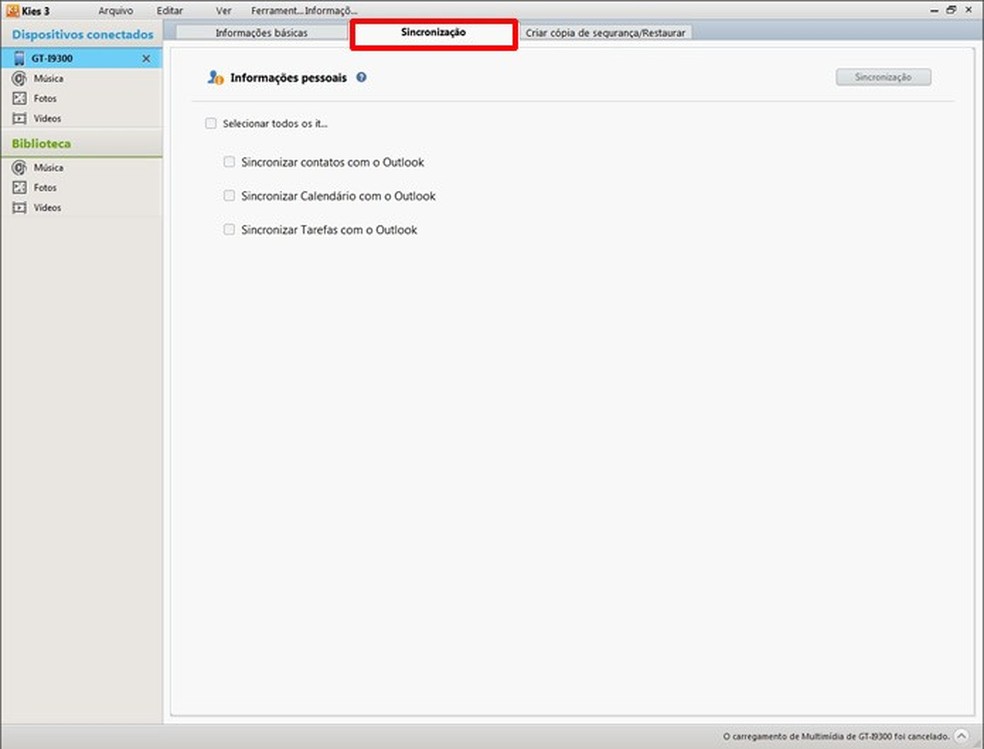
Task: Click the Informações pessoais section title
Action: pyautogui.click(x=289, y=78)
